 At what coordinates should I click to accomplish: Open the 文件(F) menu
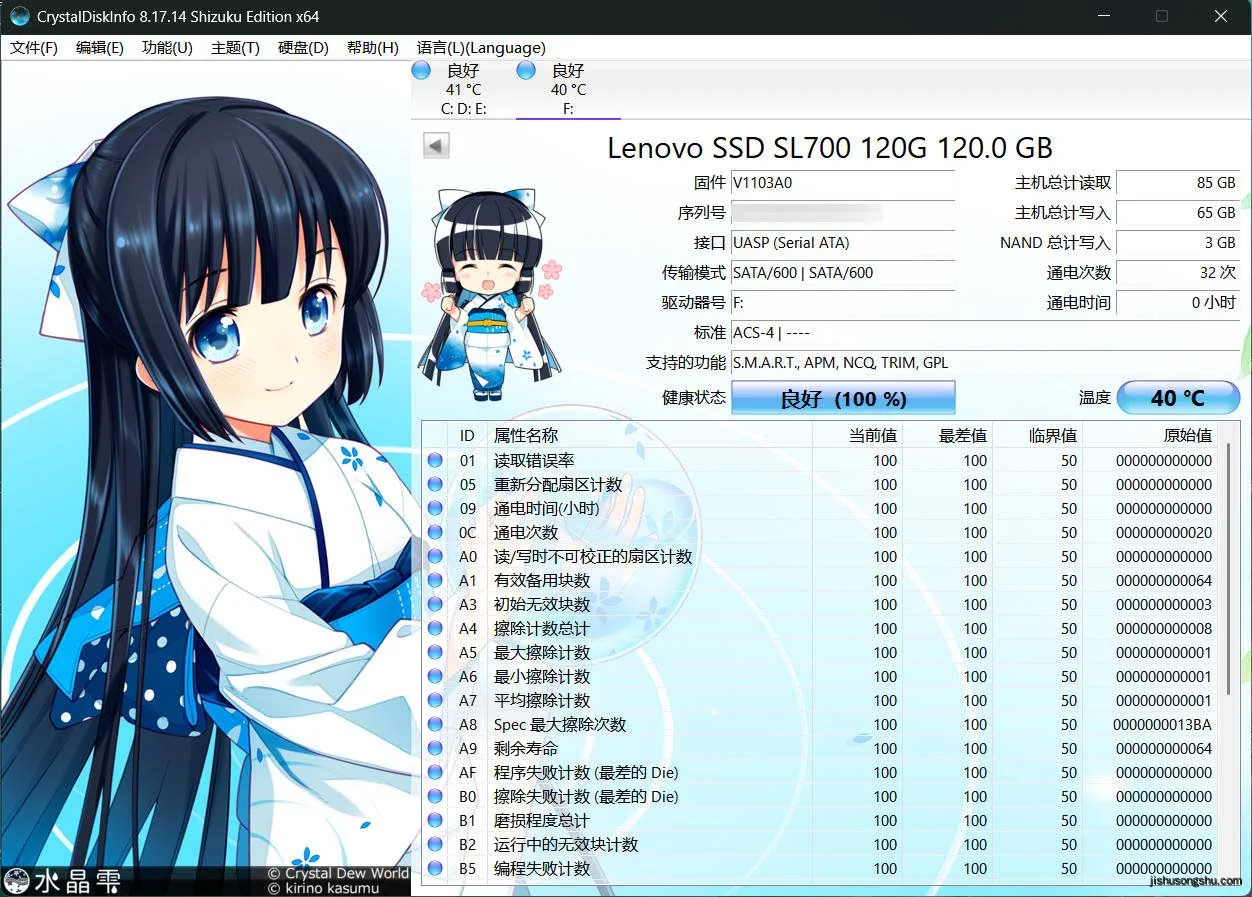(34, 48)
